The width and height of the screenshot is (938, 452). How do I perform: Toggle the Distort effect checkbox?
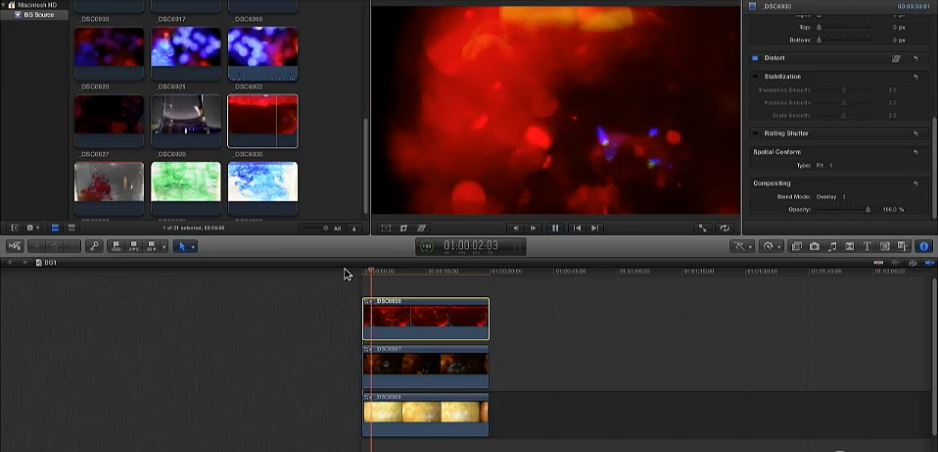click(755, 58)
